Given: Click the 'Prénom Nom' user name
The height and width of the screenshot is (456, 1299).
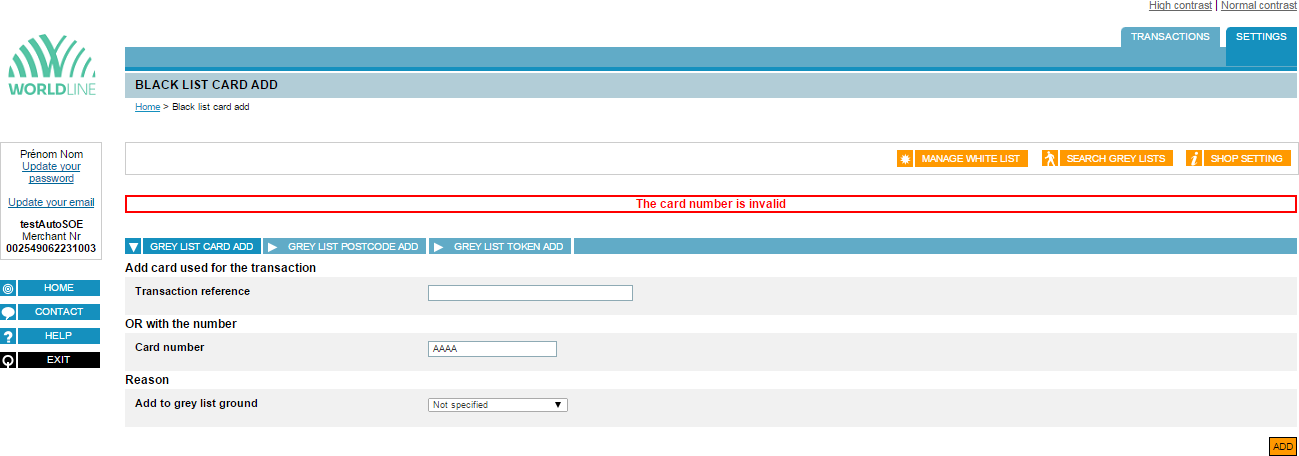Looking at the screenshot, I should point(51,154).
